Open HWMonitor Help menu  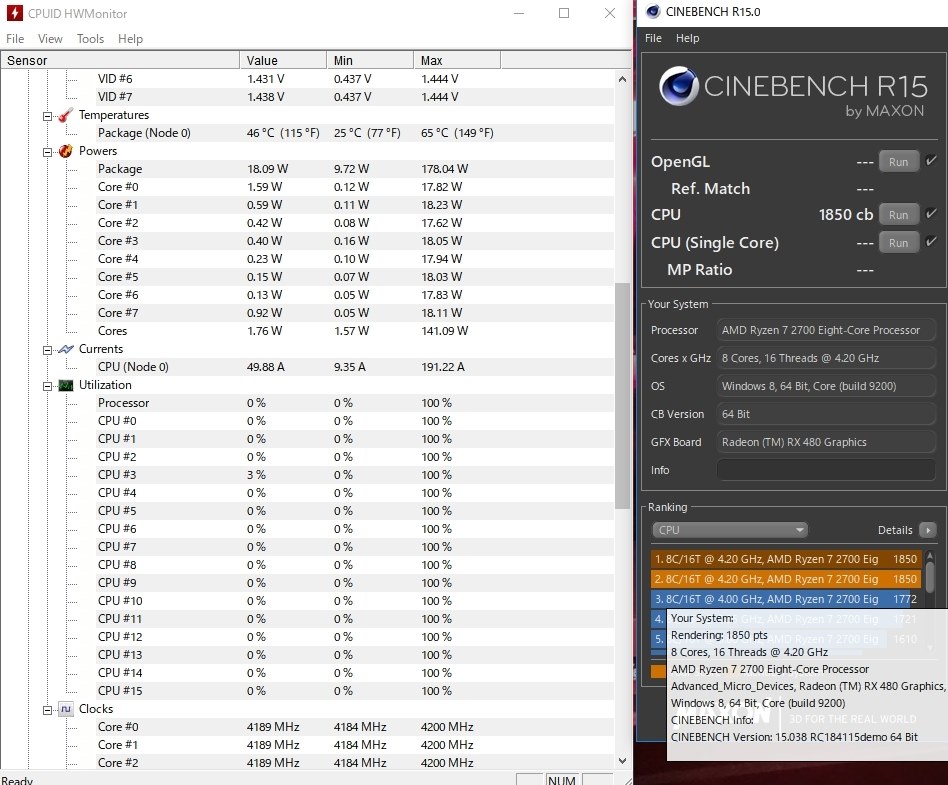pyautogui.click(x=130, y=39)
